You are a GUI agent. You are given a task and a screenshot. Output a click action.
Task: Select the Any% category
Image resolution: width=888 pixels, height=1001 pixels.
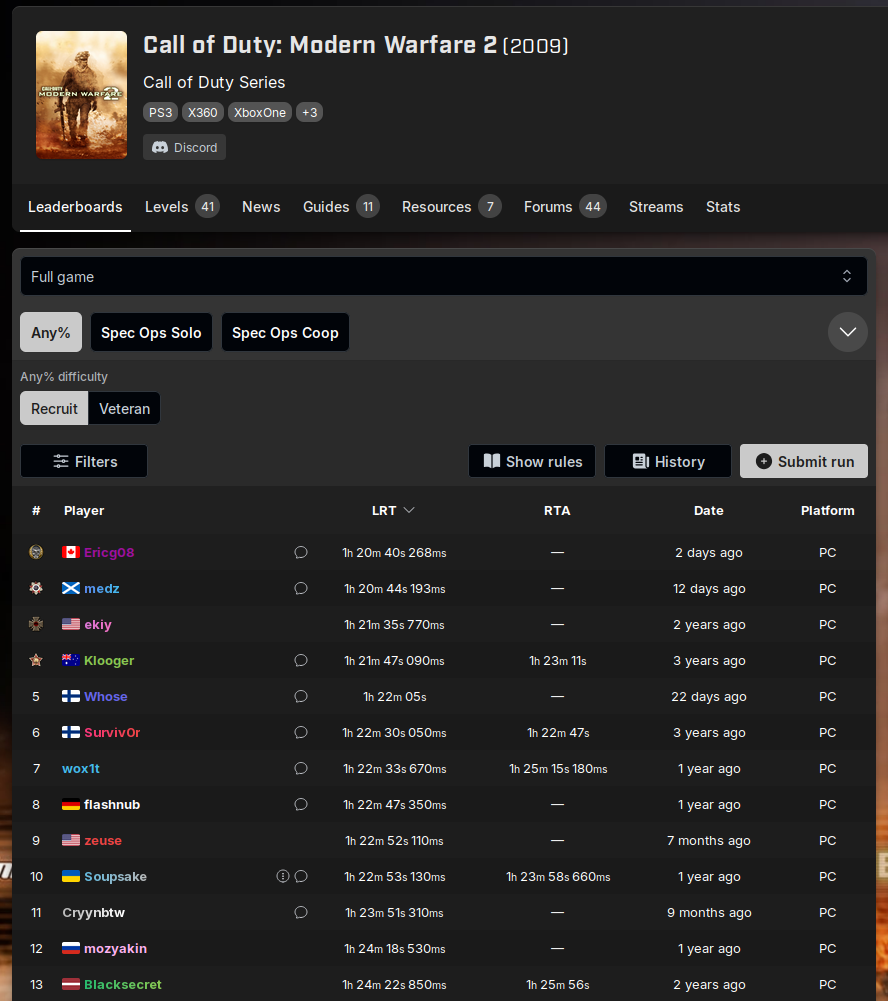[x=51, y=332]
